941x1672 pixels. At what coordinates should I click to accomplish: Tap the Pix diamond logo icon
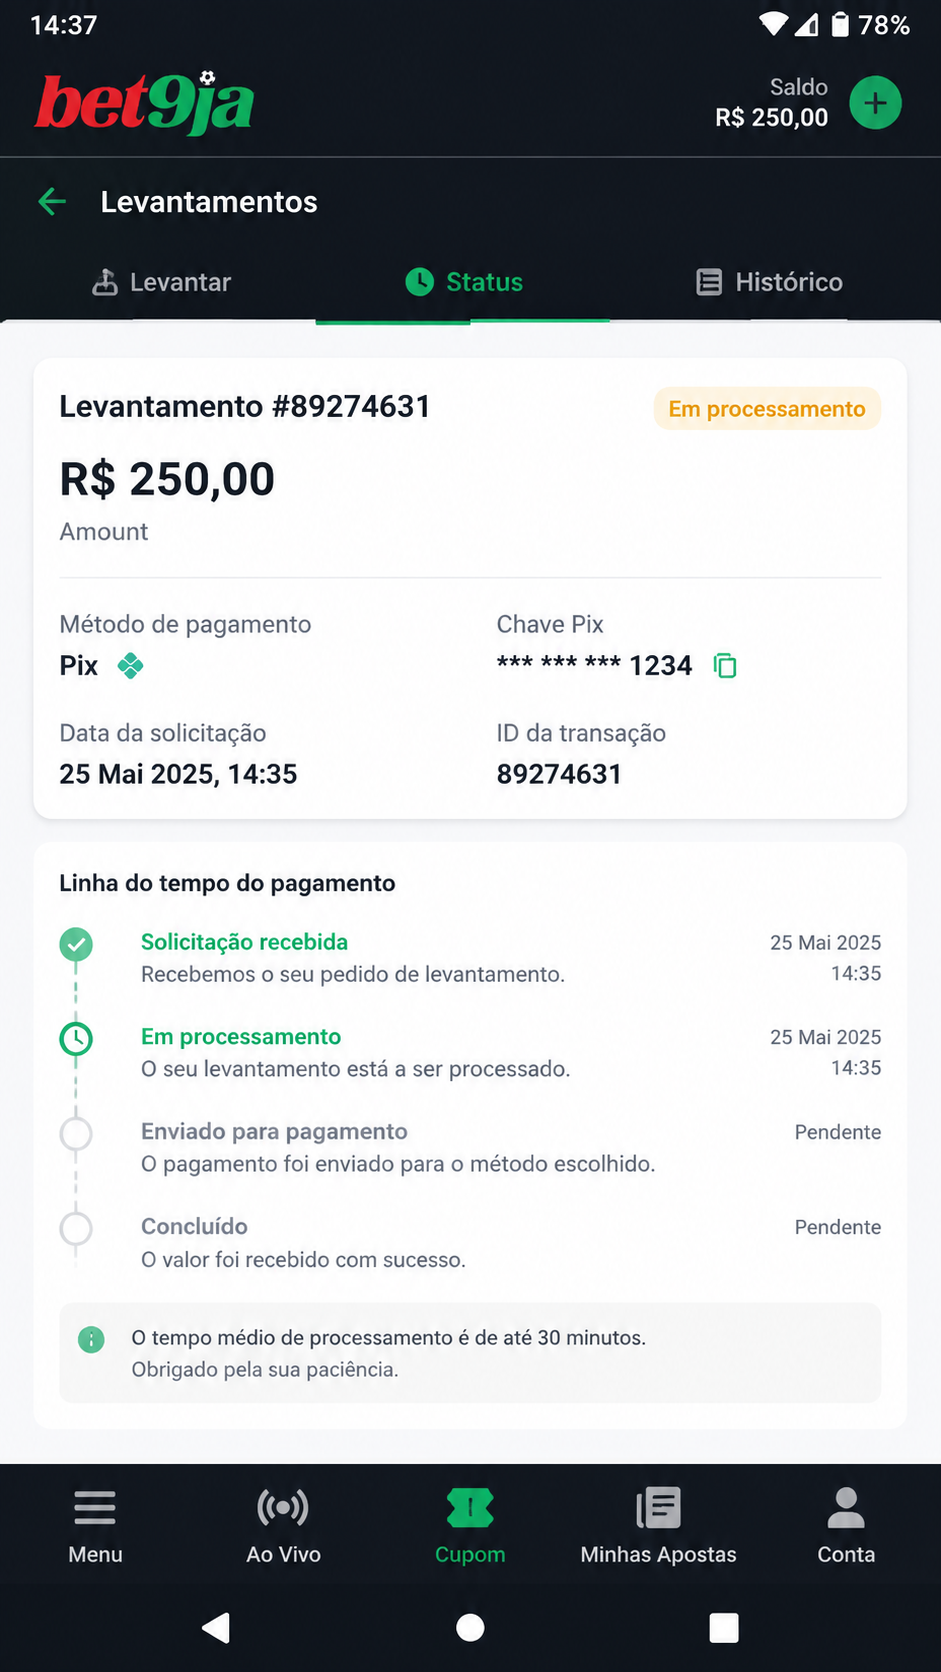point(130,665)
